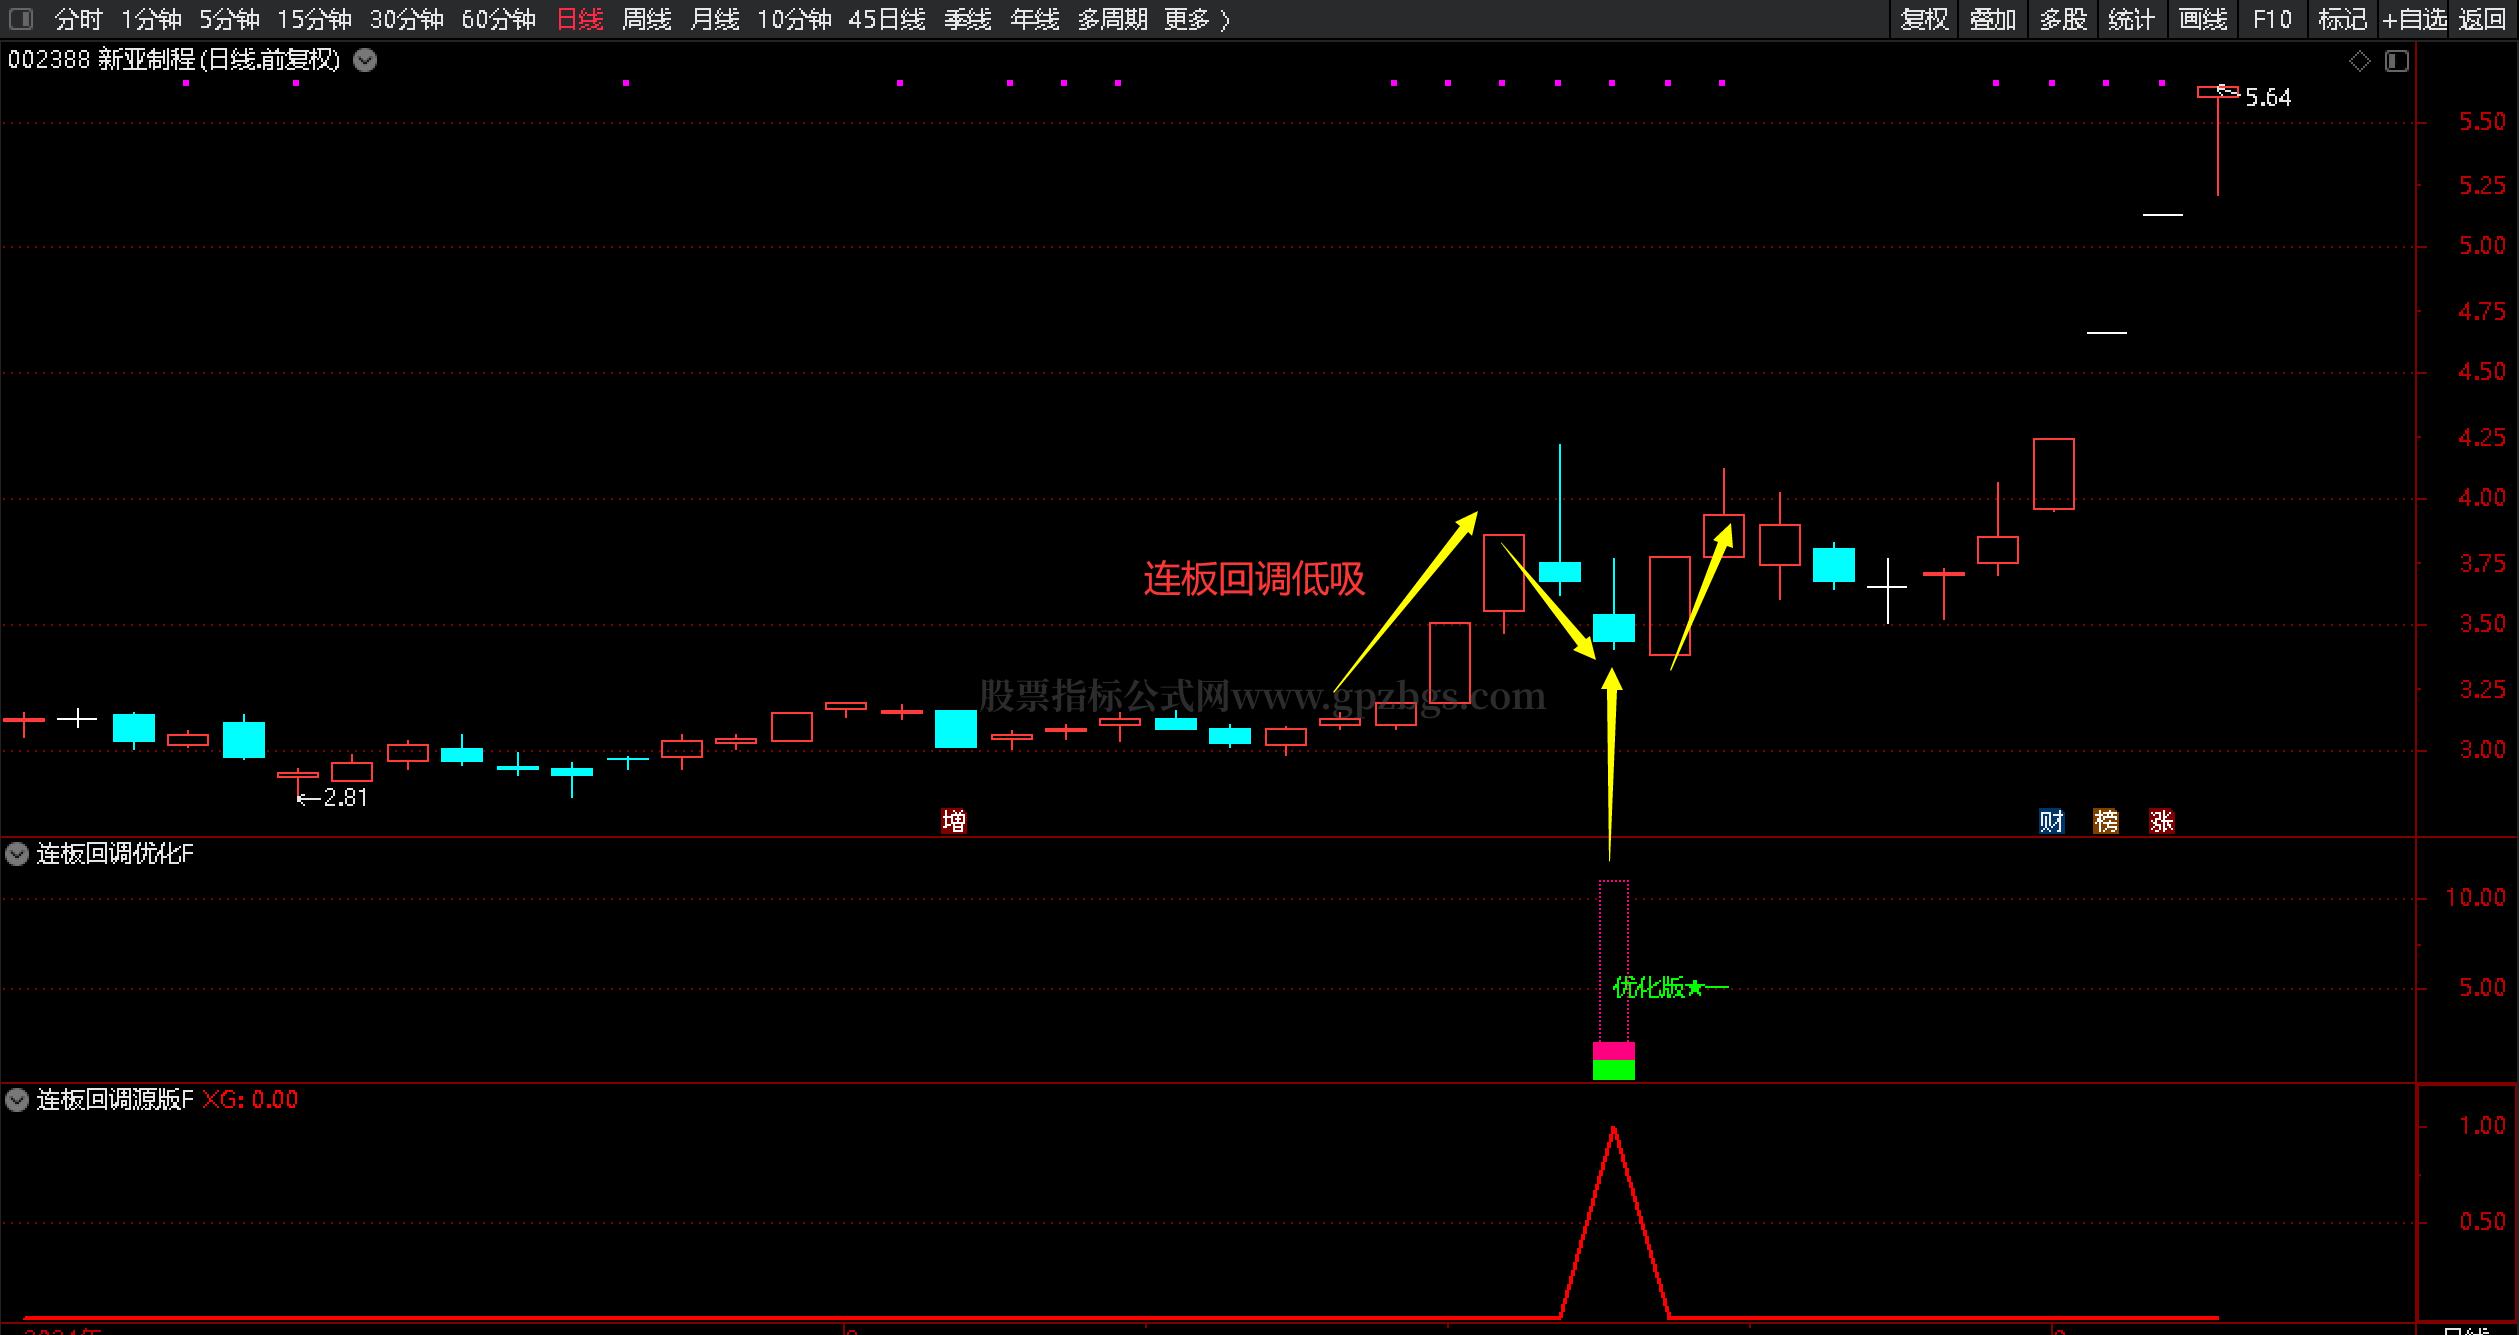
Task: Expand the 更多 periods menu
Action: [1197, 19]
